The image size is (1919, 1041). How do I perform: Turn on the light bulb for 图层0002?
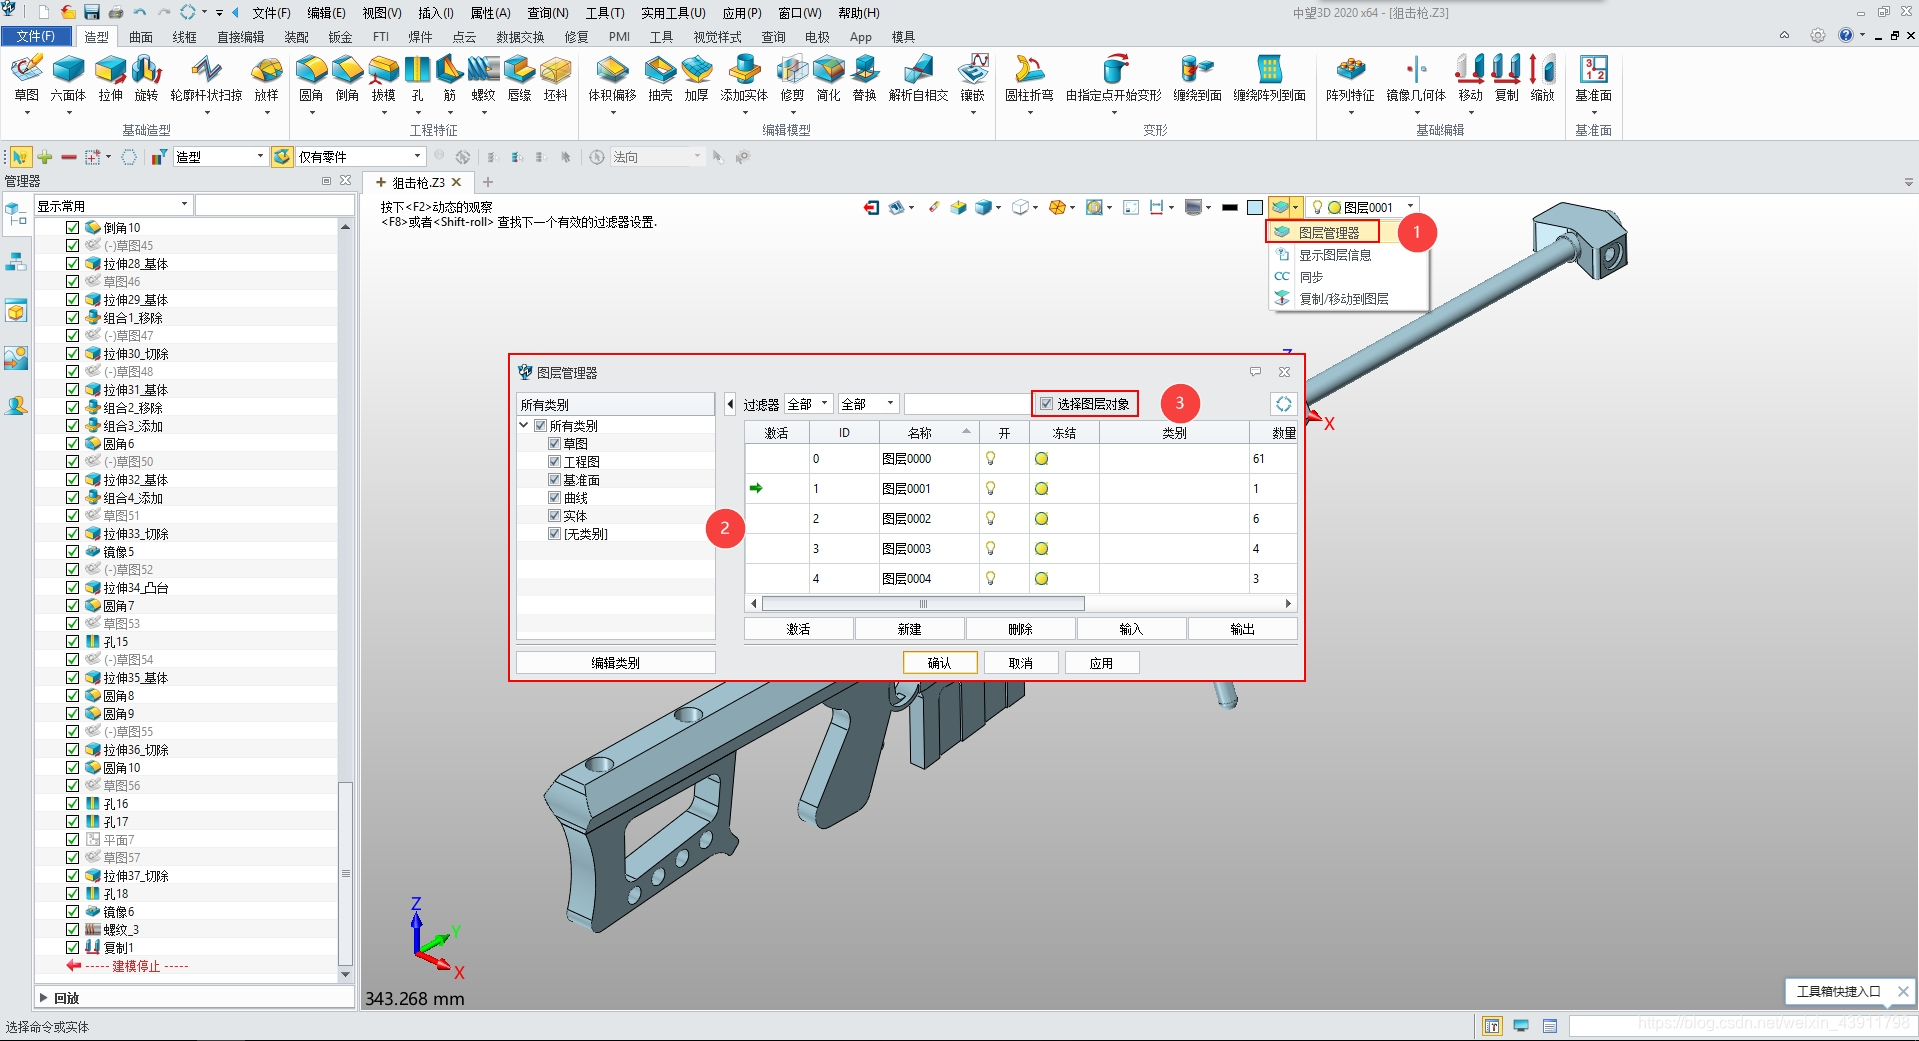[991, 519]
